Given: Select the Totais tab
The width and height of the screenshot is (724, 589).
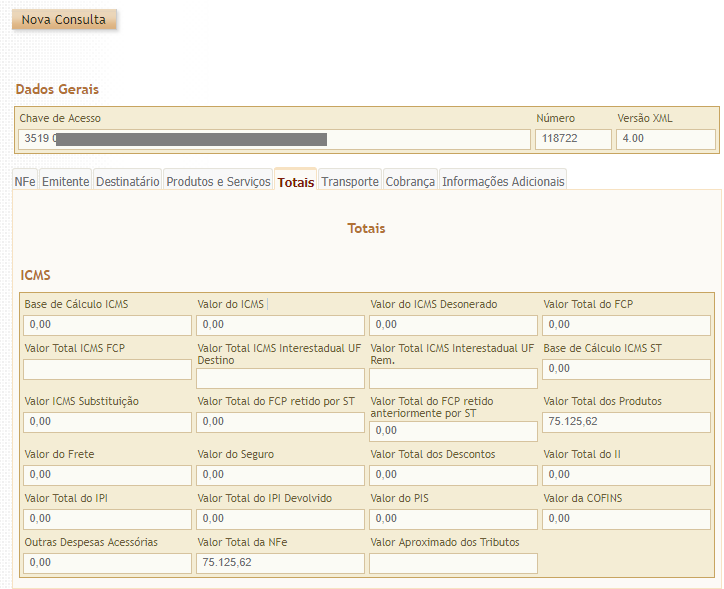Looking at the screenshot, I should coord(296,182).
